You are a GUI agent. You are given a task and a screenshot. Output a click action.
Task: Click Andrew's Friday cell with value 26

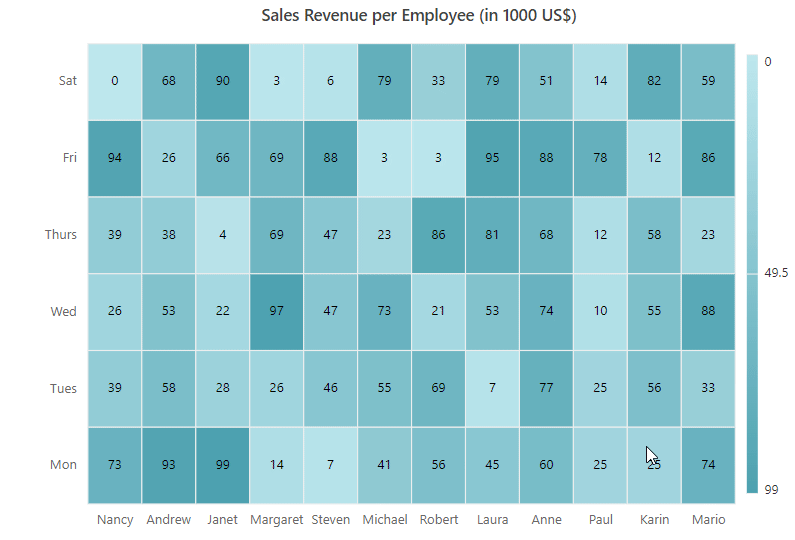[169, 158]
